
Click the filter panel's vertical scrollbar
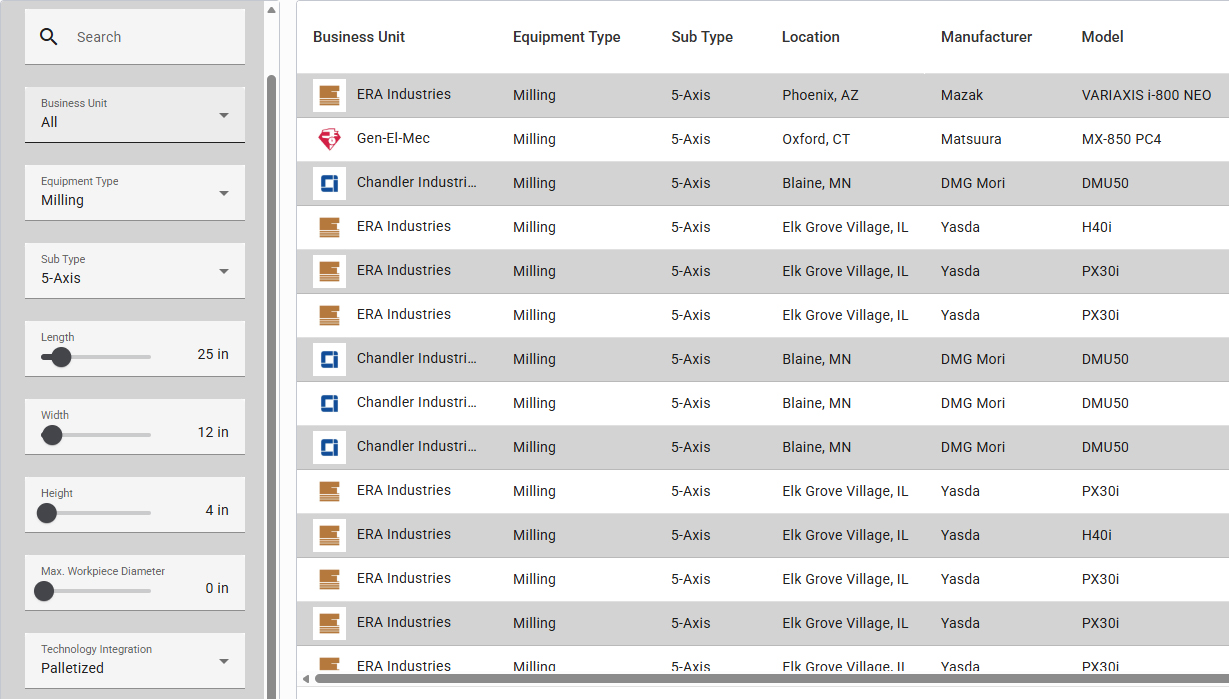pos(271,385)
